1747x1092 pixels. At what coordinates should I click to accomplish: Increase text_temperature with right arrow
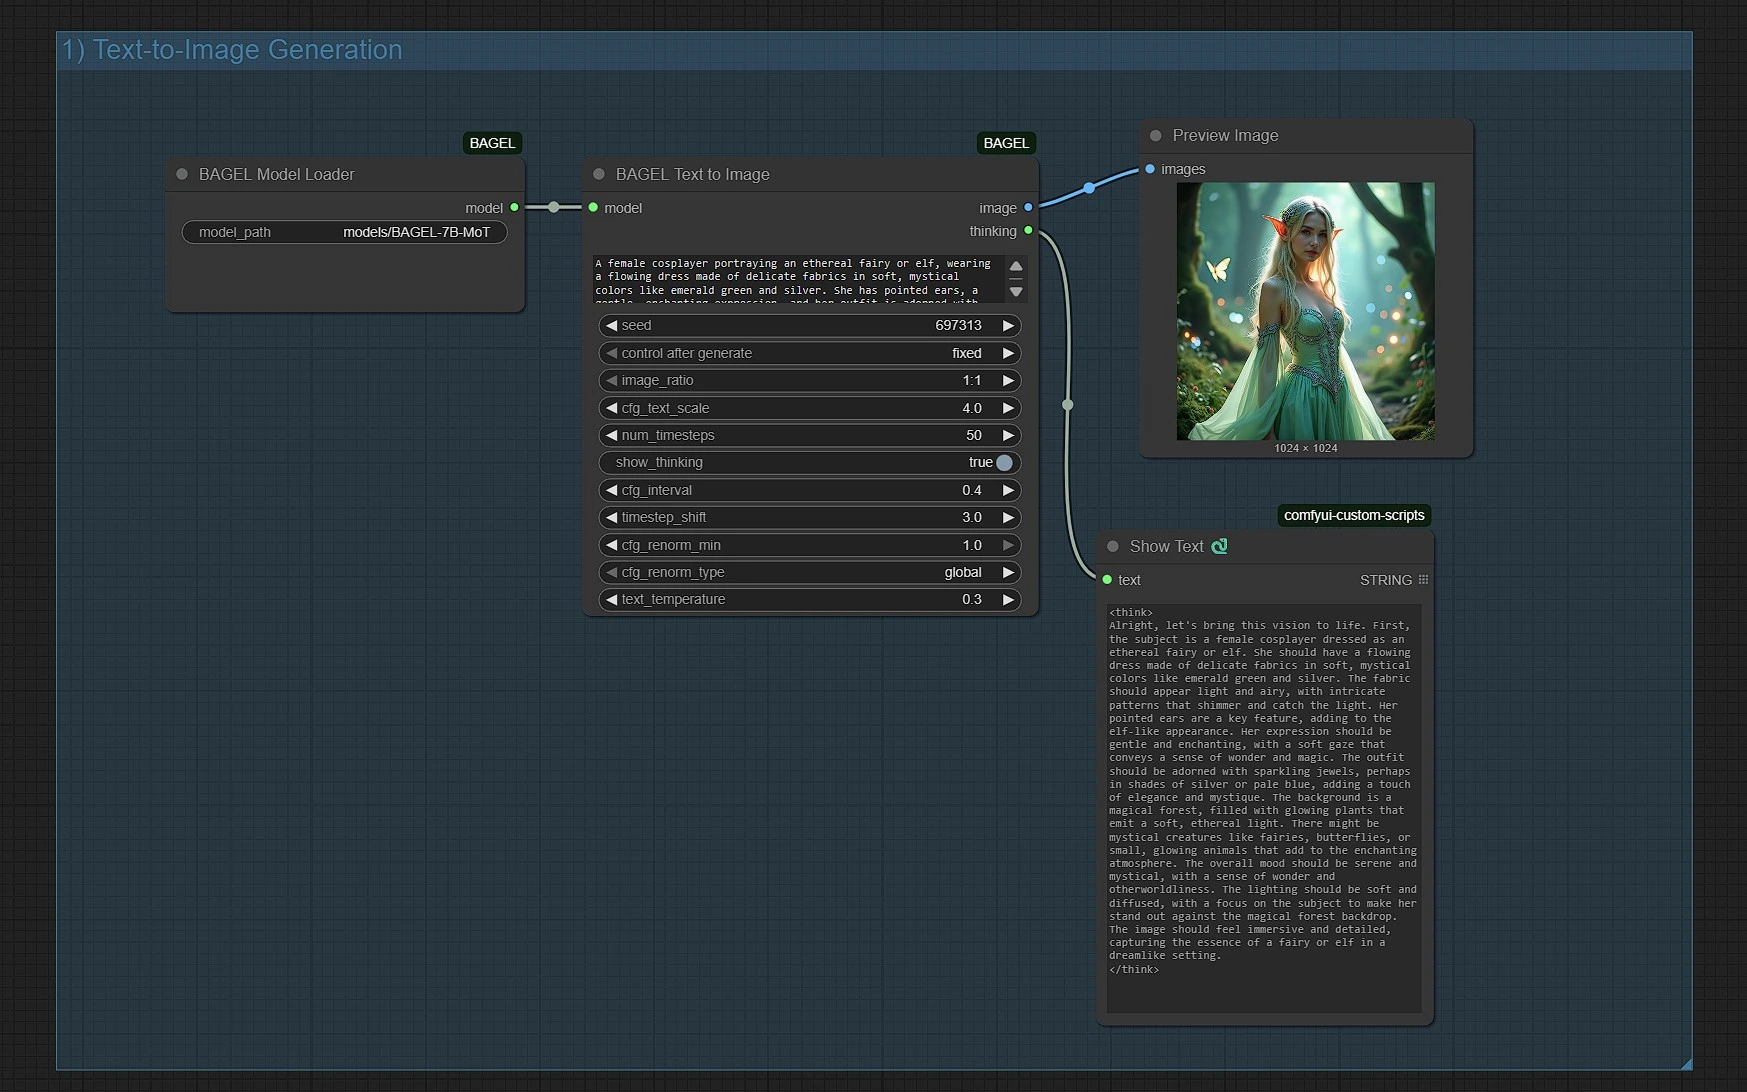1008,599
